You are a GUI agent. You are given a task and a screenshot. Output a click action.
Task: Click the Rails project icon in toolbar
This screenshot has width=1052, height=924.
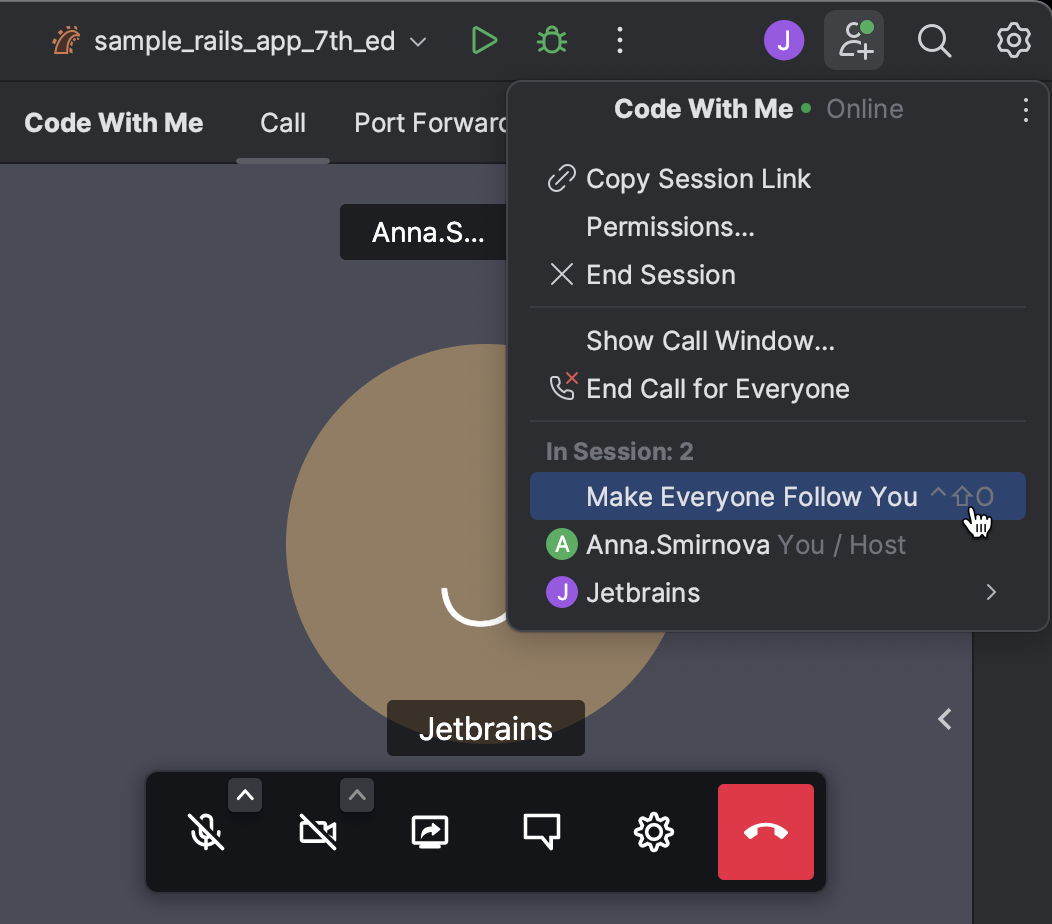click(x=66, y=41)
